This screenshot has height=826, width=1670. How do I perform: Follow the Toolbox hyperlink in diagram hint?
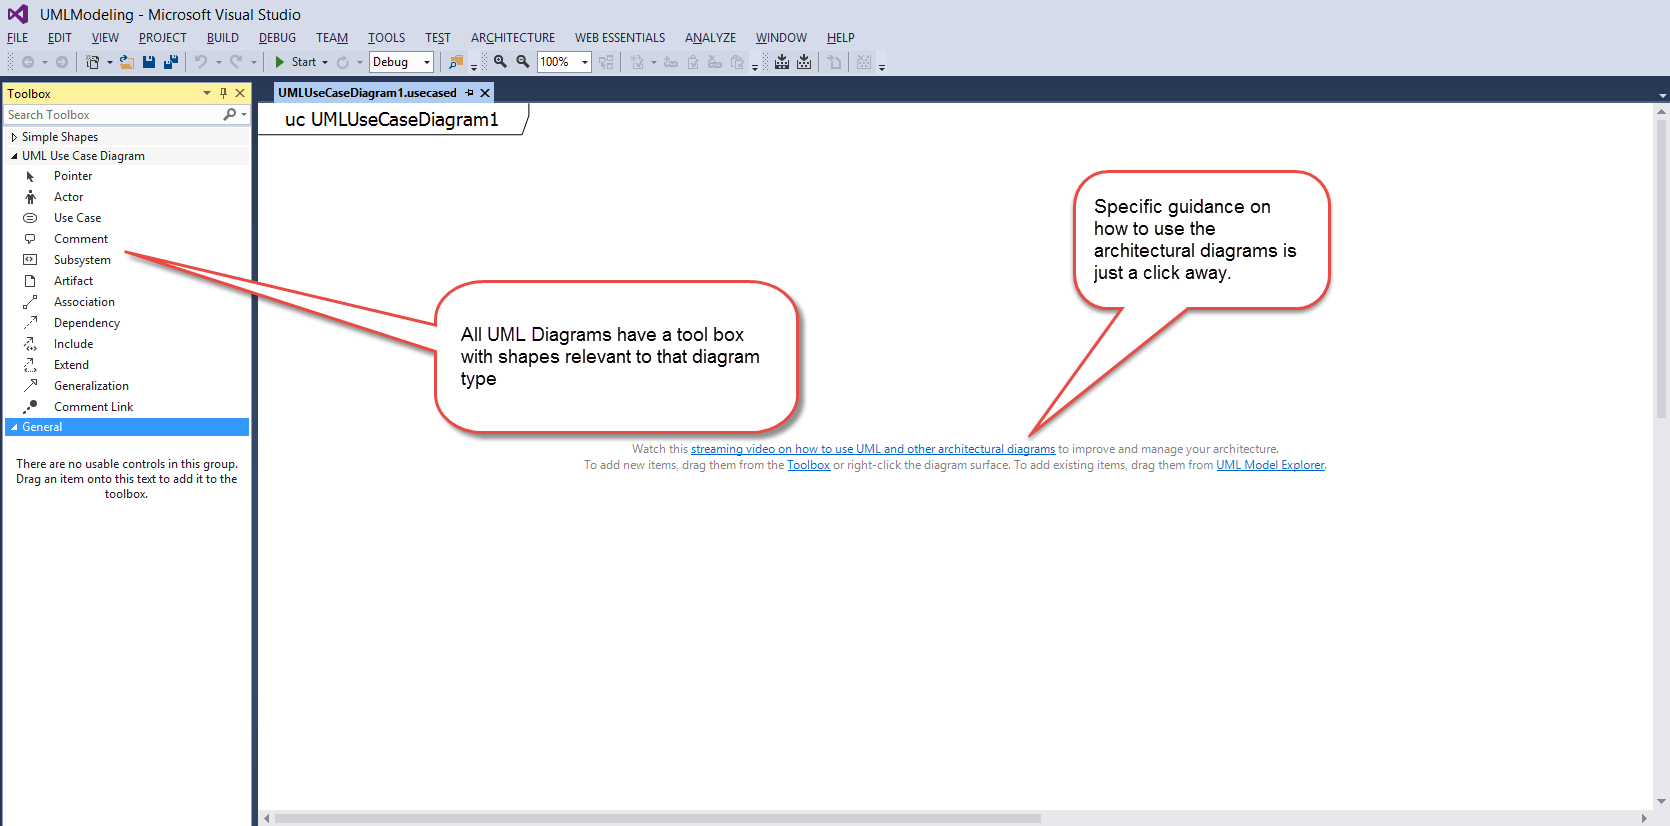coord(808,465)
